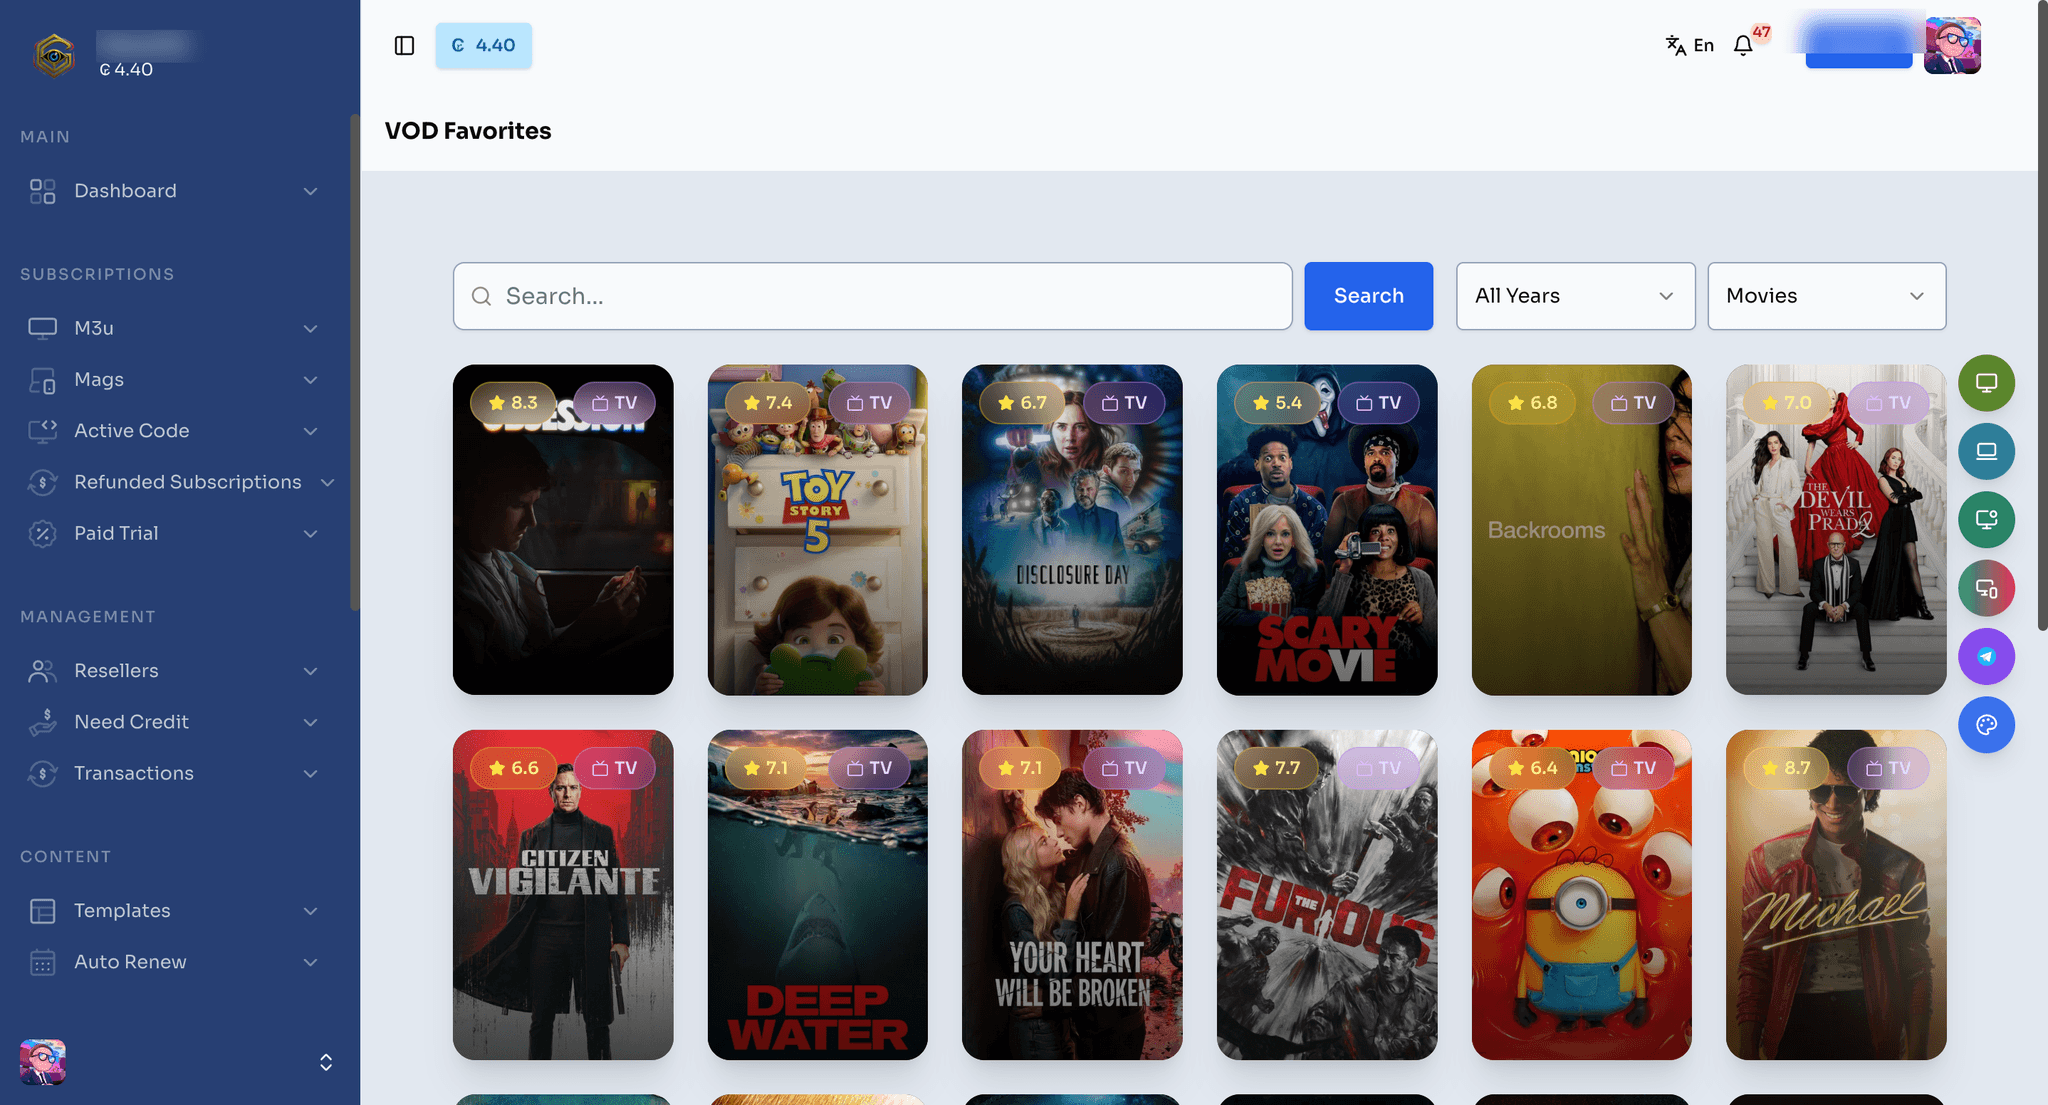Screen dimensions: 2048x1105
Task: Click the 6.7 rating on Disclosure Day
Action: point(1023,403)
